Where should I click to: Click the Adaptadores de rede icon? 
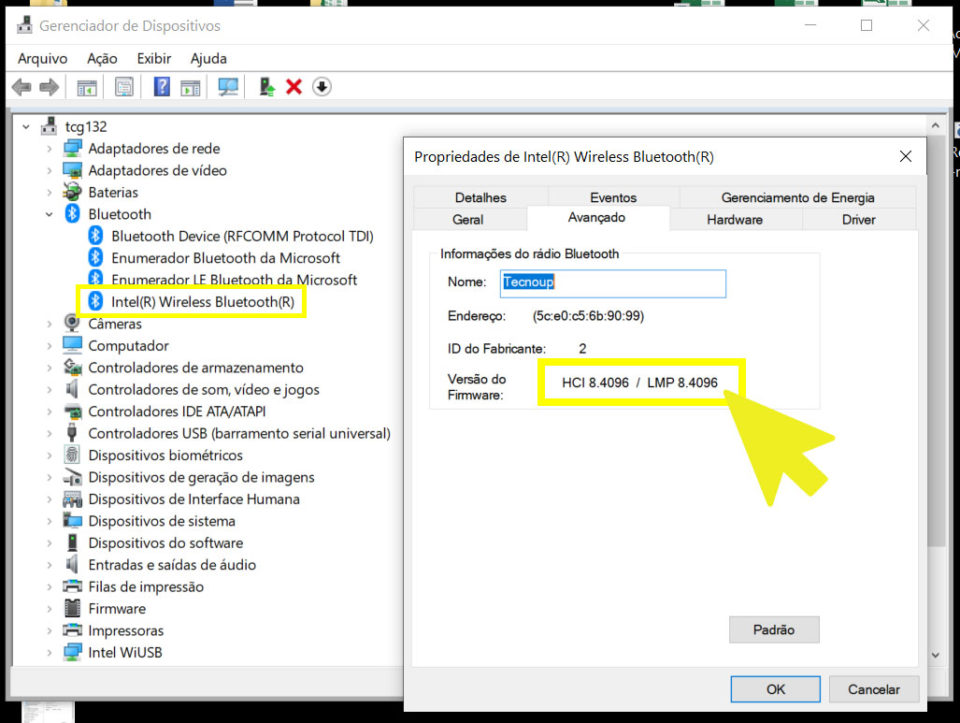pyautogui.click(x=72, y=148)
